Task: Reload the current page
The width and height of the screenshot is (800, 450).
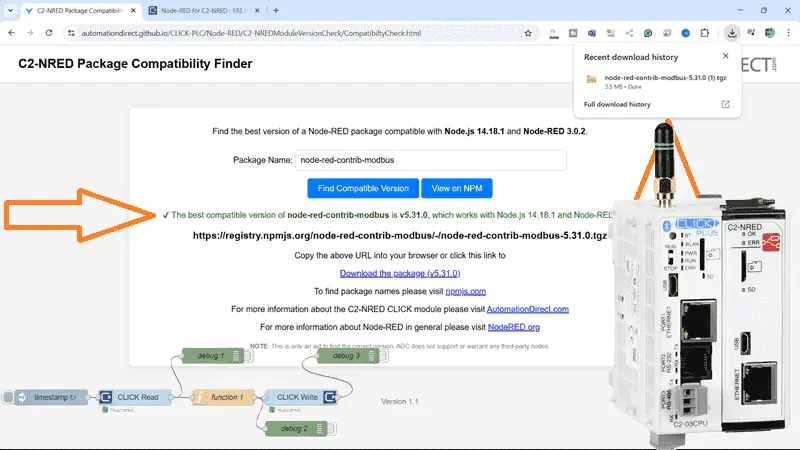Action: pyautogui.click(x=49, y=33)
